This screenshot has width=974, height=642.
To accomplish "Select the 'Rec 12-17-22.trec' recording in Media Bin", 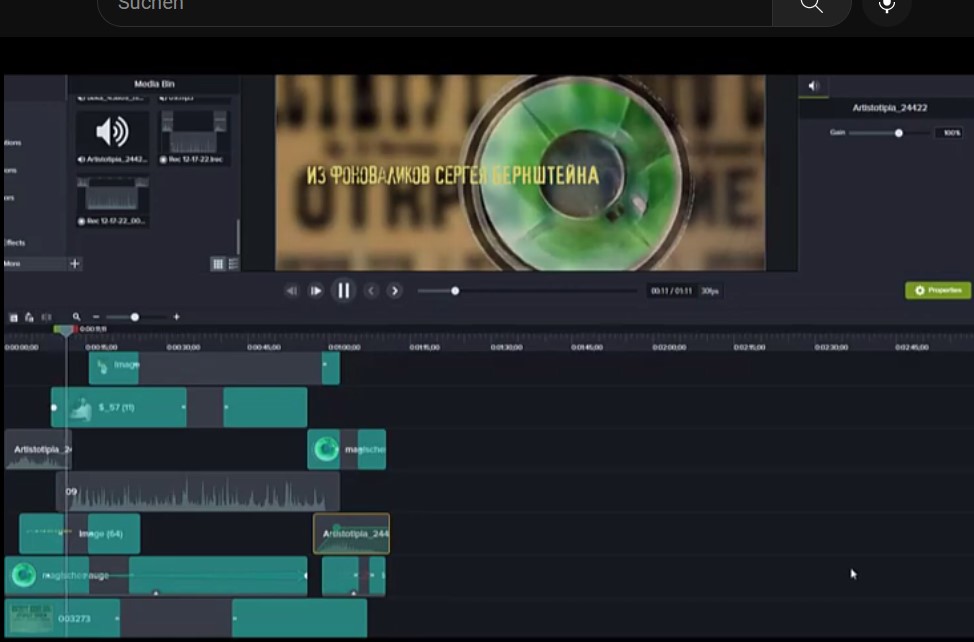I will click(194, 137).
